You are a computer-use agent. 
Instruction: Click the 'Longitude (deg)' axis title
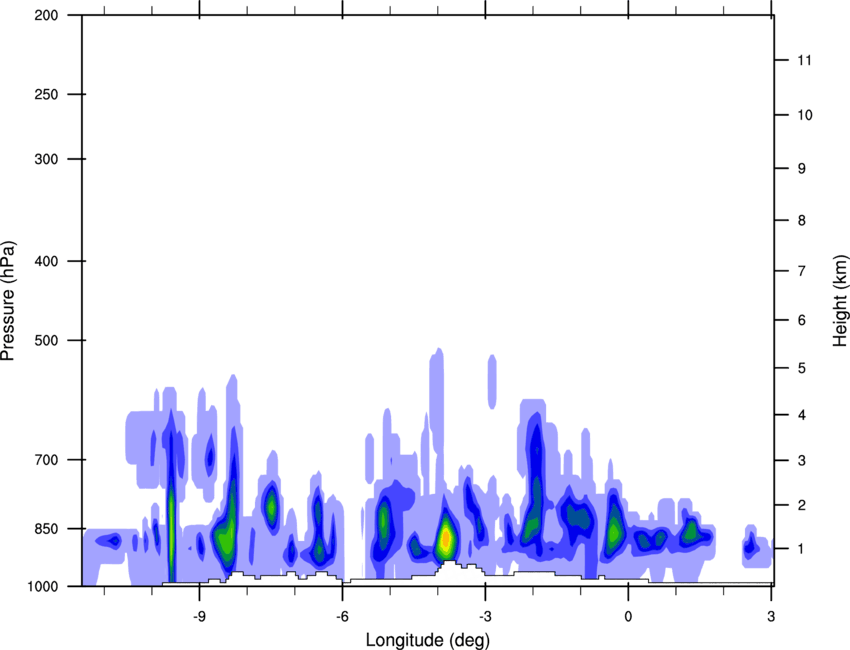point(428,640)
